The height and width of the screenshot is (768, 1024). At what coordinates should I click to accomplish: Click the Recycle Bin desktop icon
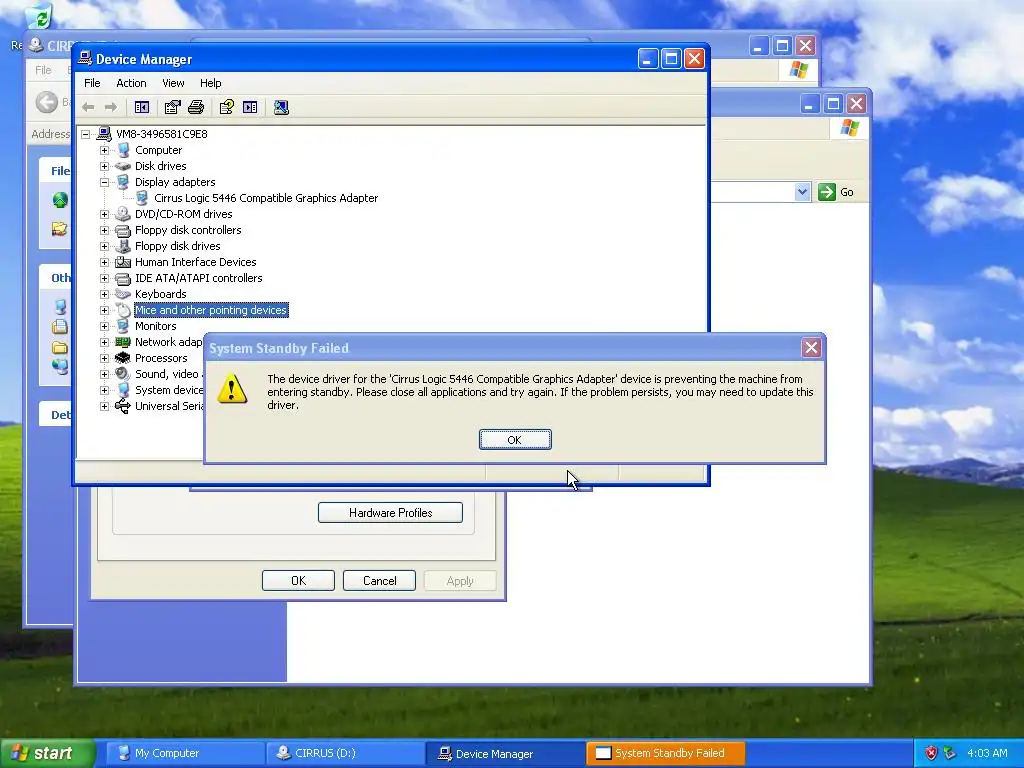coord(40,17)
